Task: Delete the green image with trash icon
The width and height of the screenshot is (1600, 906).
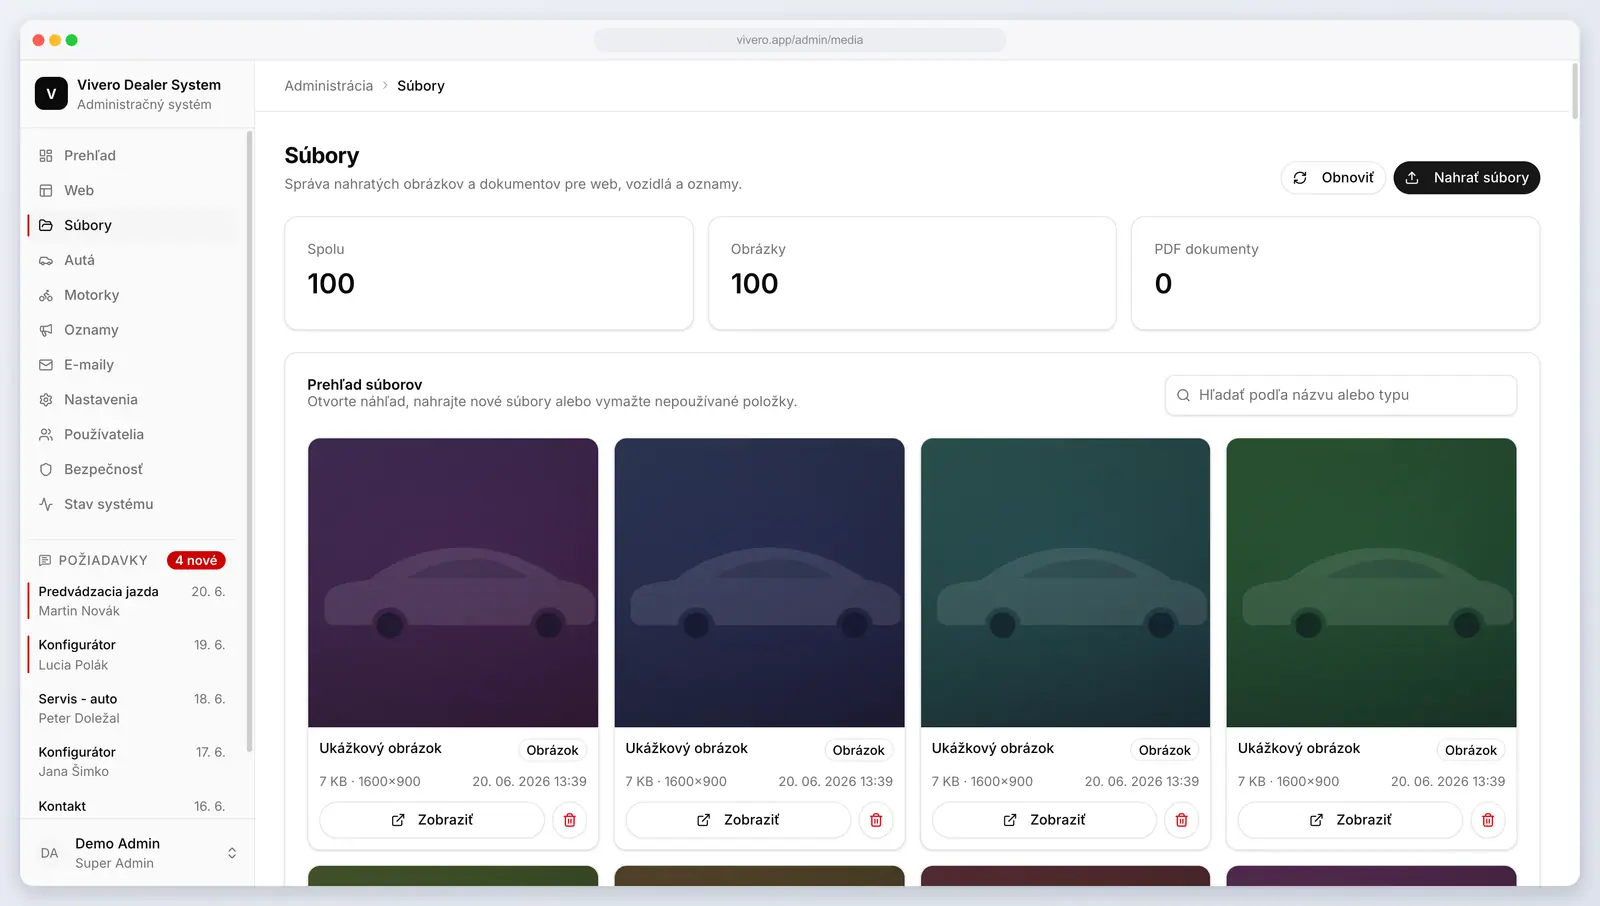Action: click(x=1488, y=820)
